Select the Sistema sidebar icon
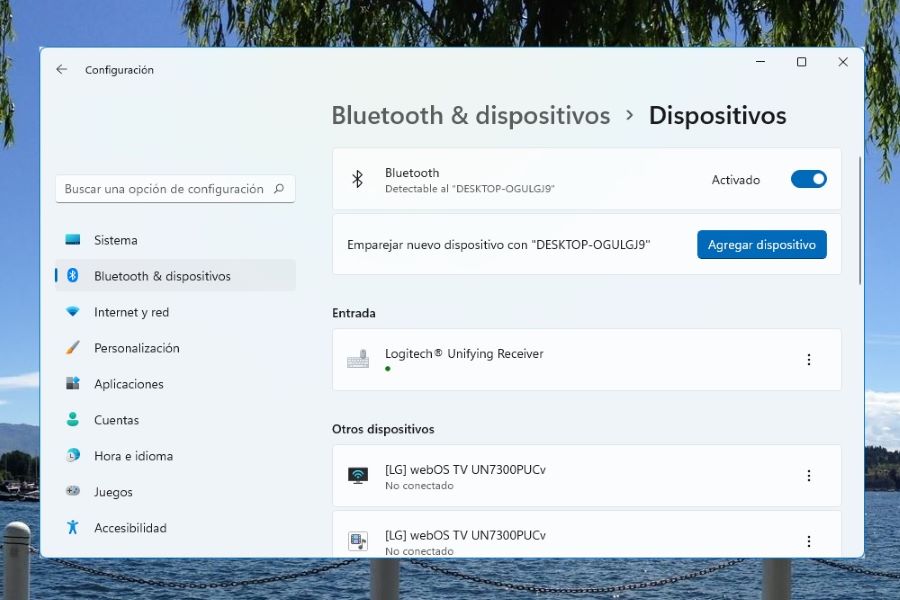 (73, 240)
